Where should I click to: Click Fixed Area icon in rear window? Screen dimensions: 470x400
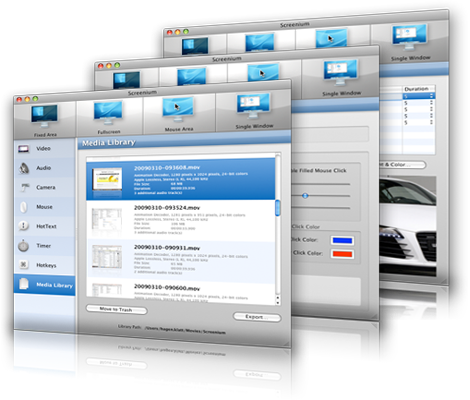195,46
